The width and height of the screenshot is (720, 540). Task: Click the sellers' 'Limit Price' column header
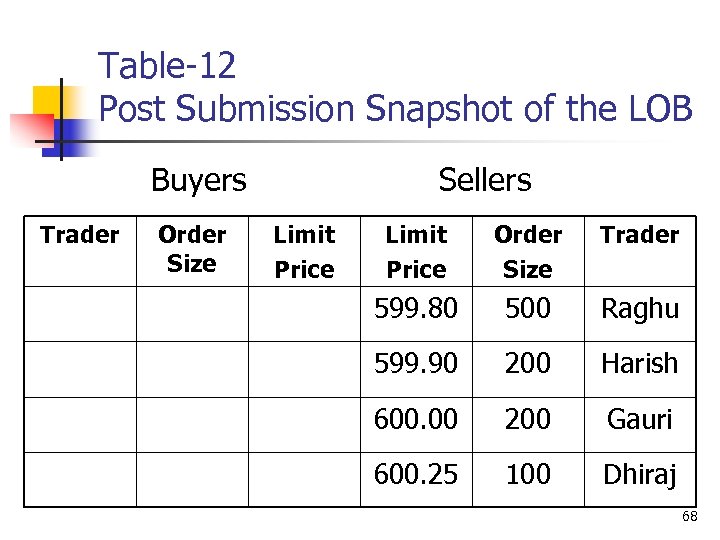[x=416, y=251]
